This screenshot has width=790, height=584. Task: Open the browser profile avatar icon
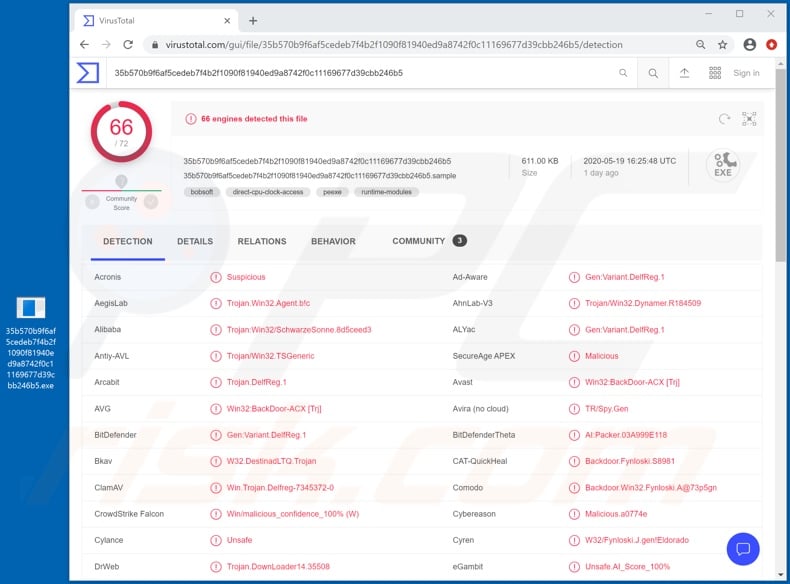pos(750,44)
